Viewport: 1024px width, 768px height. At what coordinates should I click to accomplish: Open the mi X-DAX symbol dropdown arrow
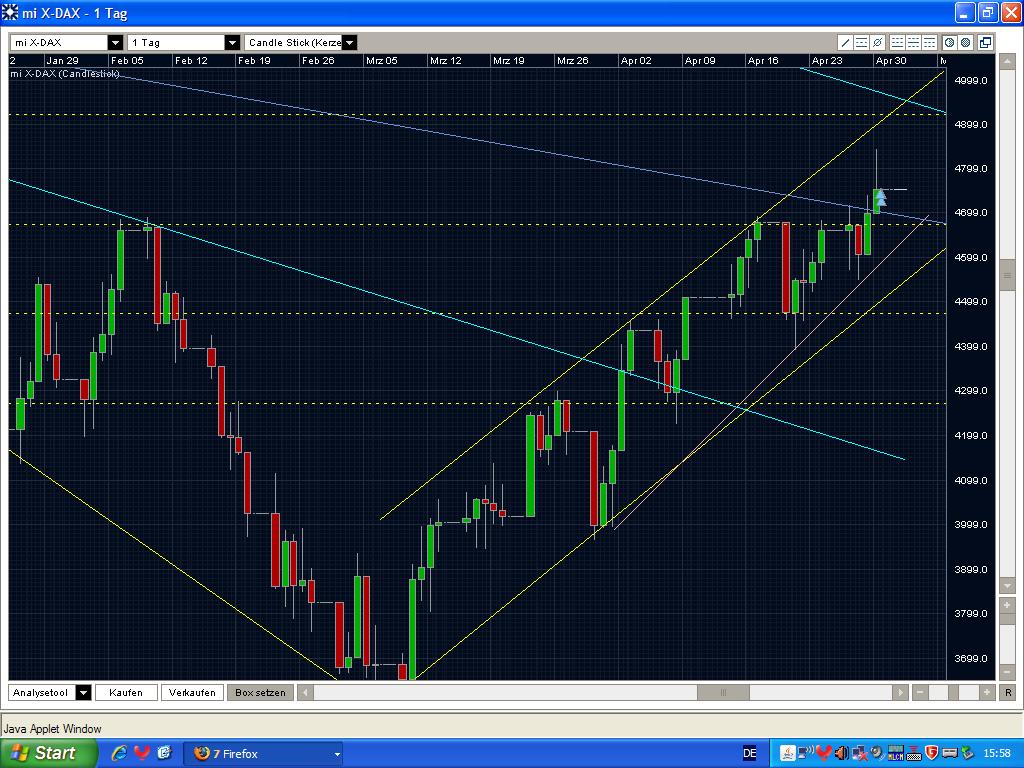(116, 42)
